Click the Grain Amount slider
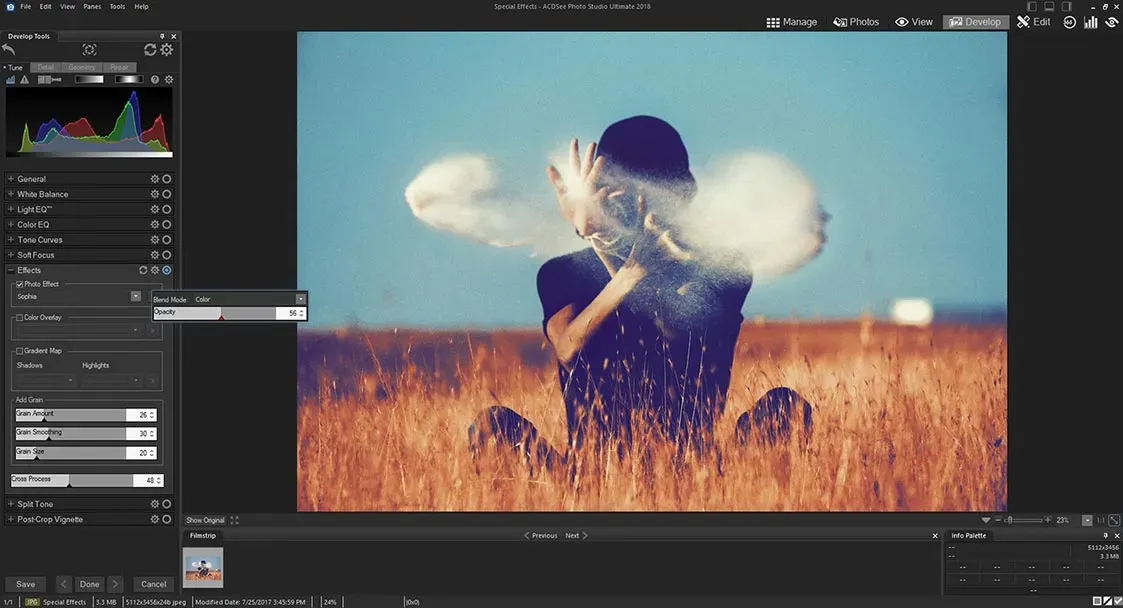Image resolution: width=1123 pixels, height=608 pixels. tap(71, 415)
